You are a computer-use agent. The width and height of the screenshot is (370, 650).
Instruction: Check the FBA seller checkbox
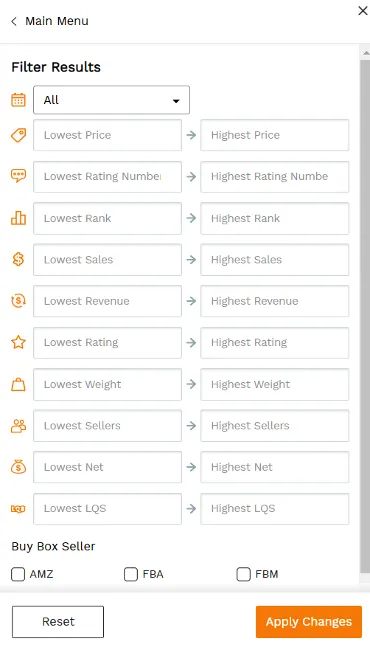131,575
